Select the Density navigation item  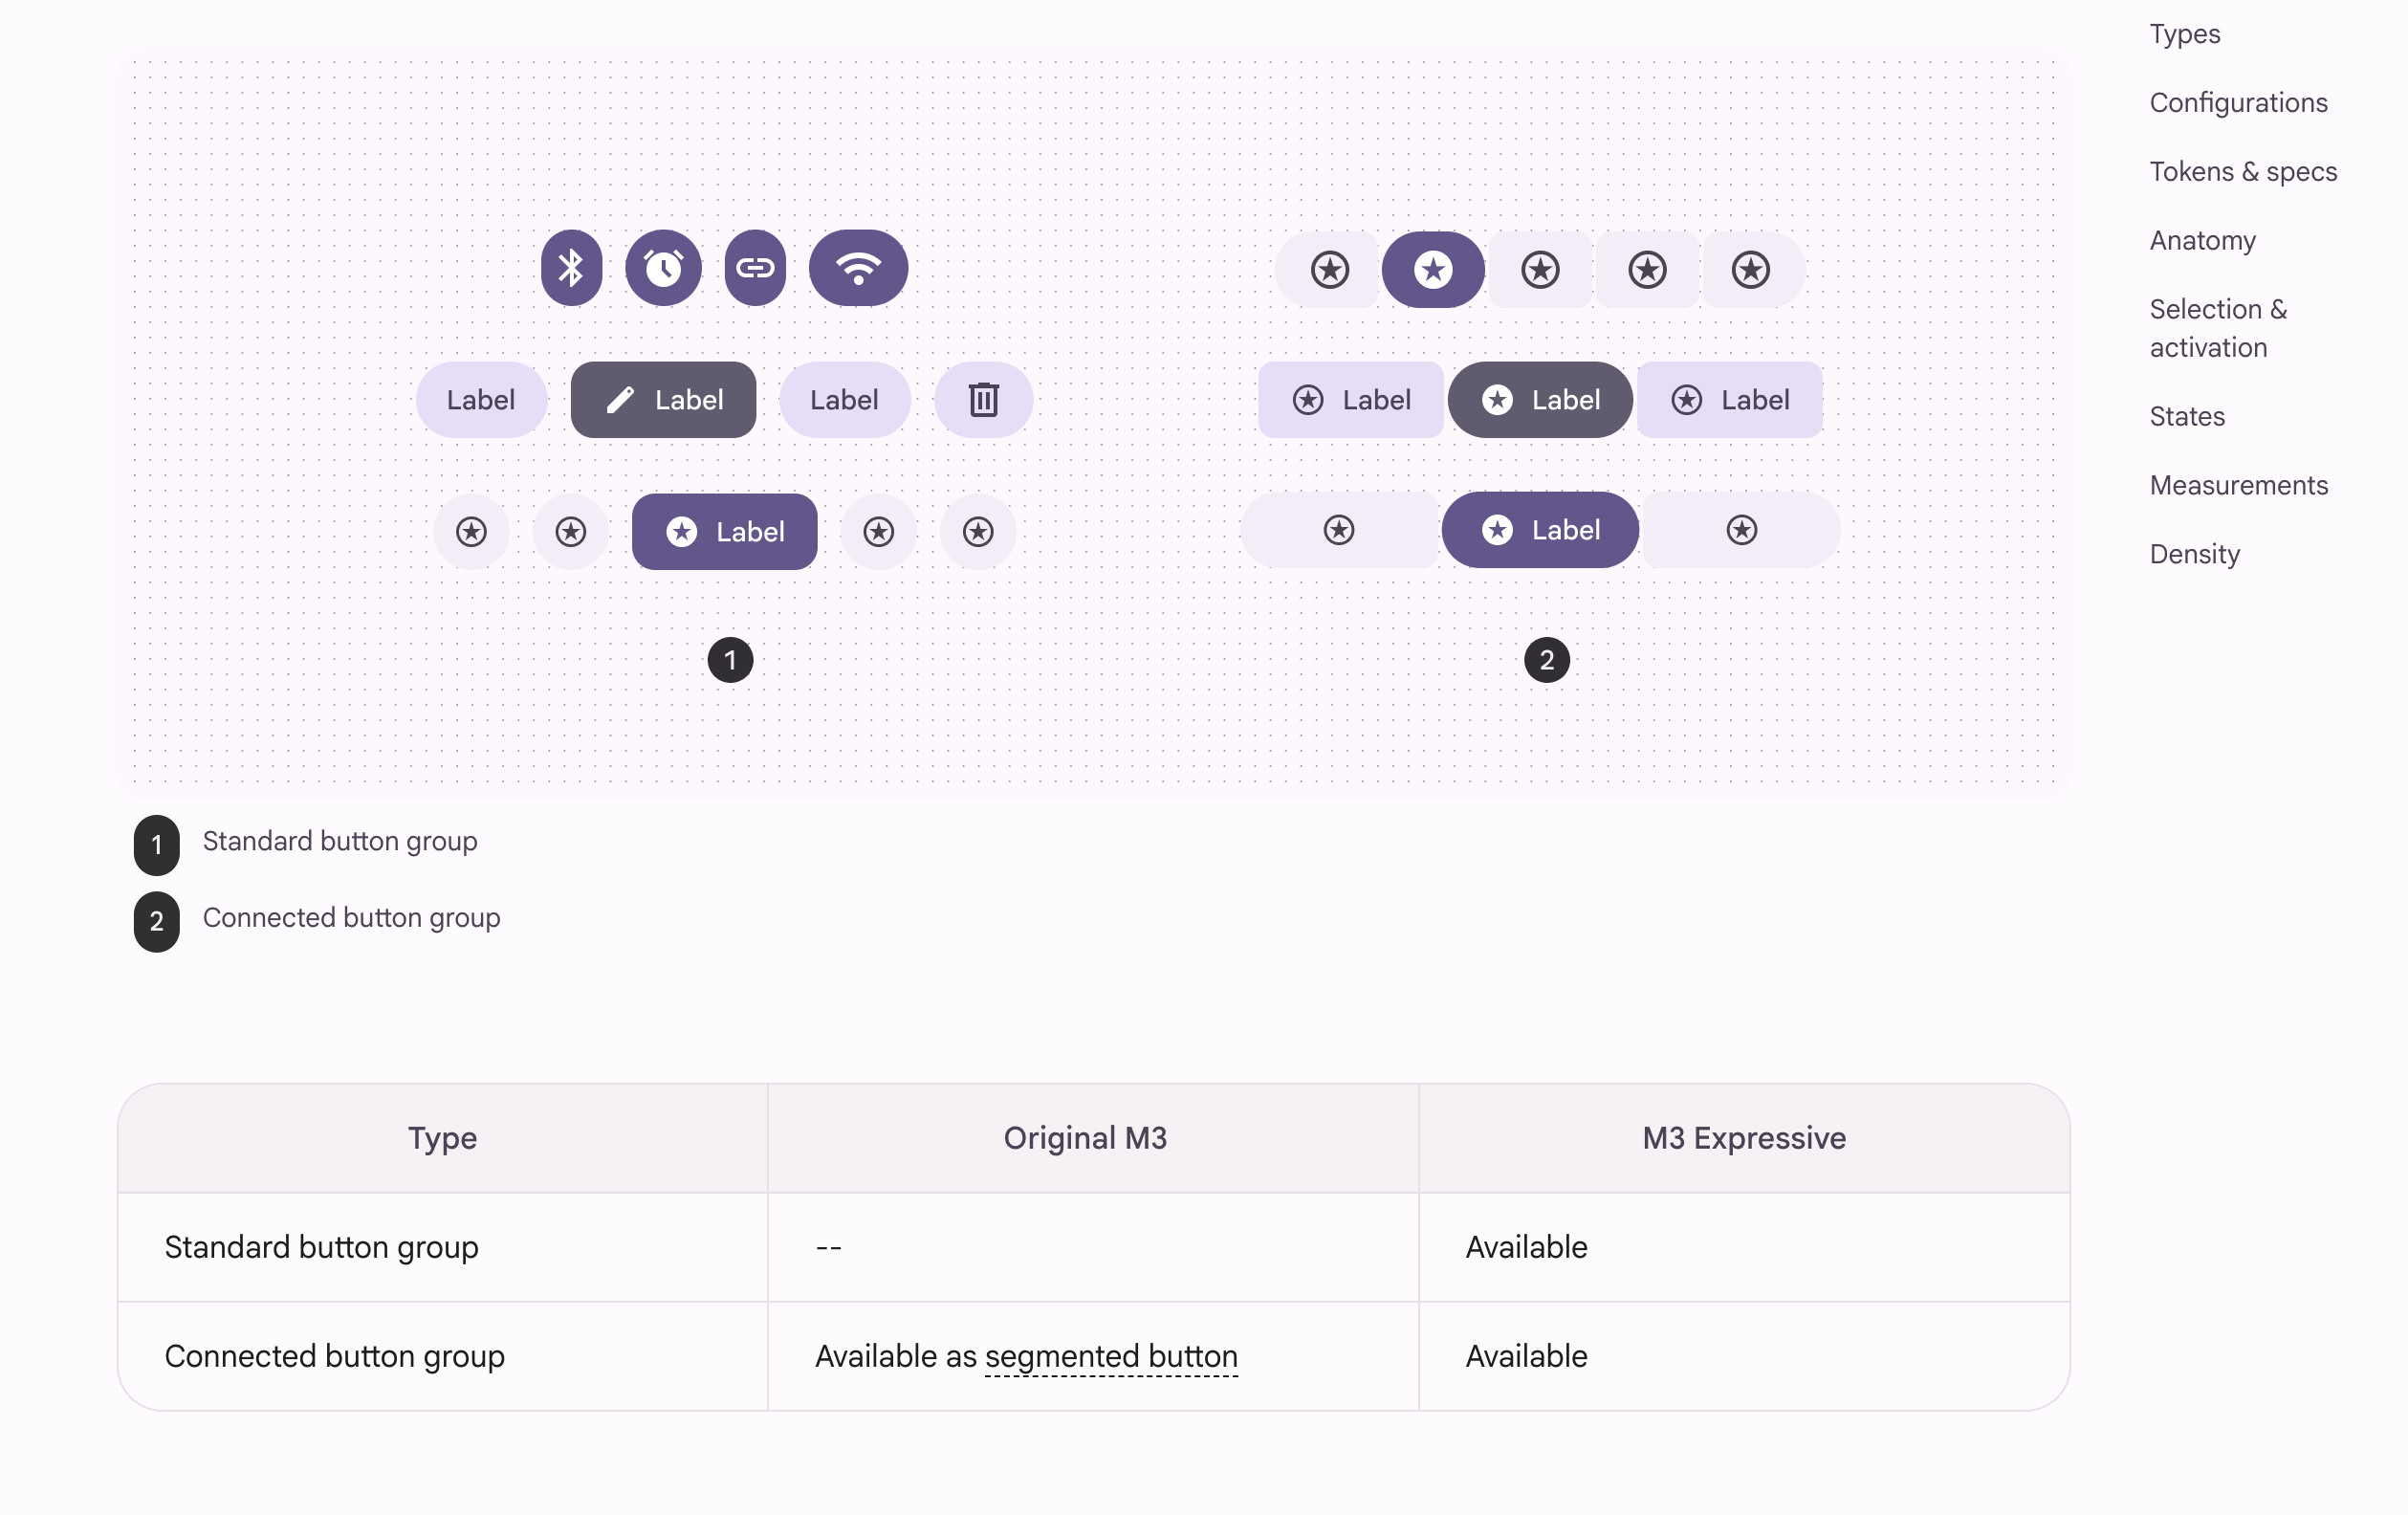2195,555
